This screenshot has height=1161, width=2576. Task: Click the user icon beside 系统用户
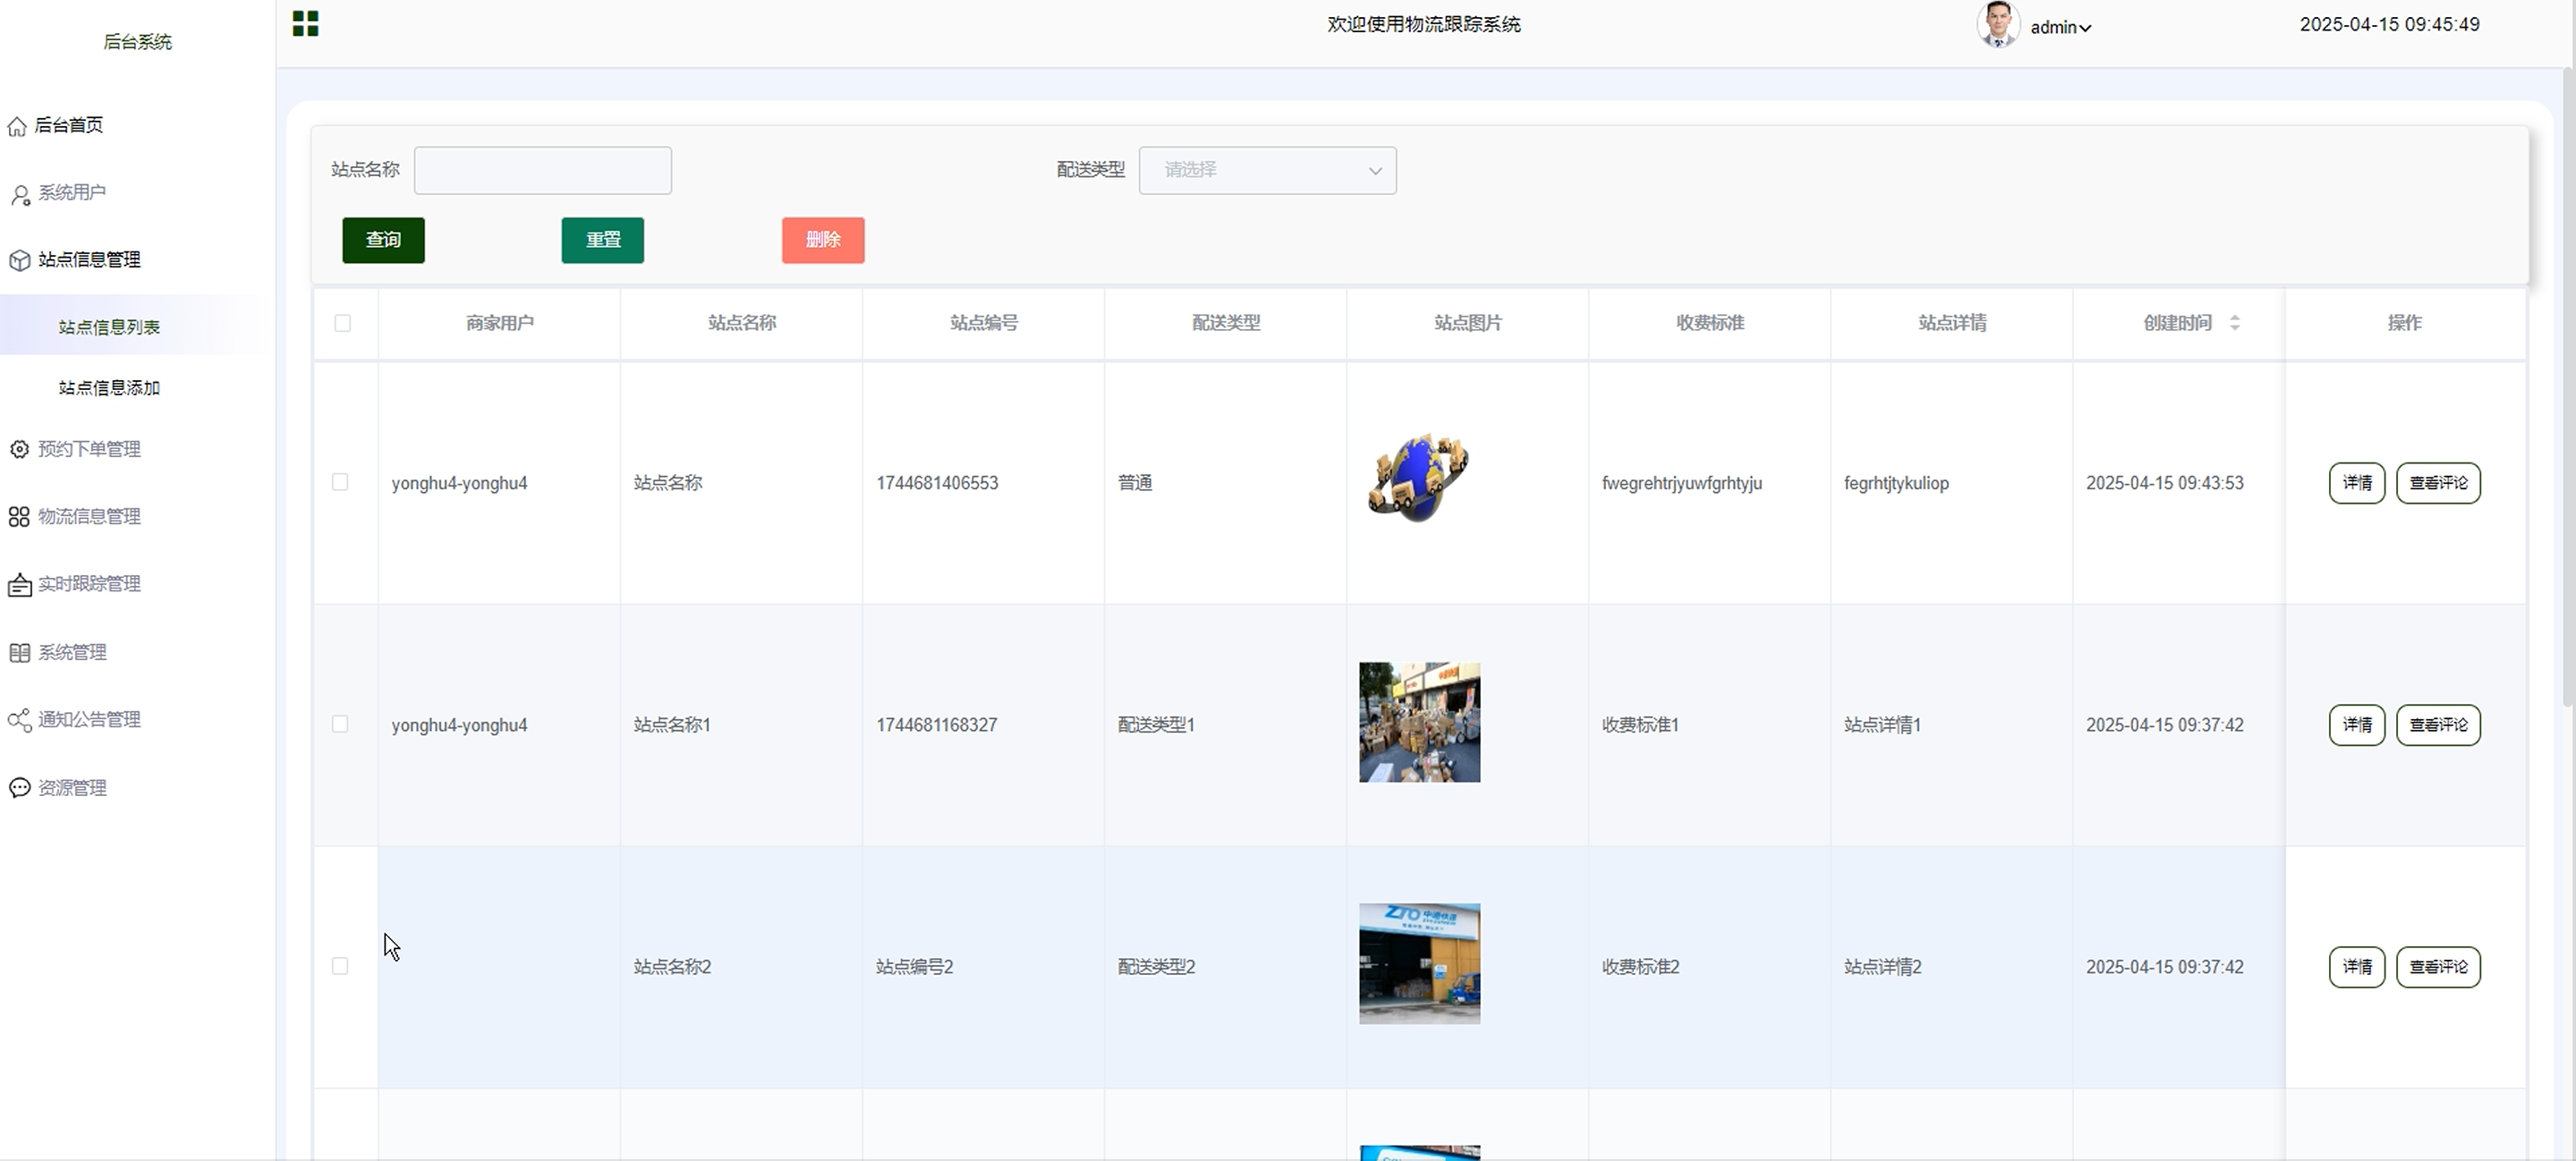coord(20,194)
